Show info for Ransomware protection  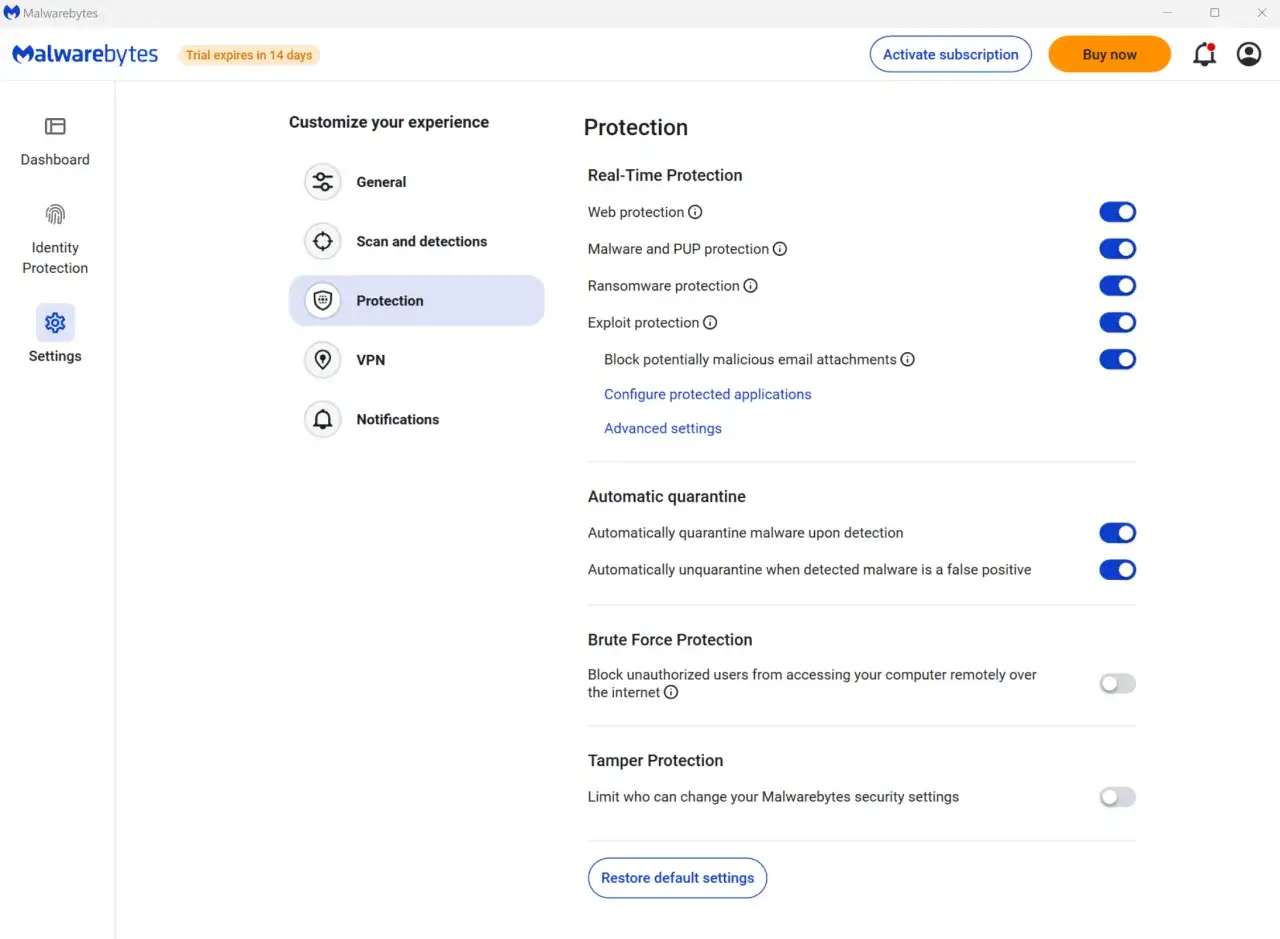click(x=751, y=286)
